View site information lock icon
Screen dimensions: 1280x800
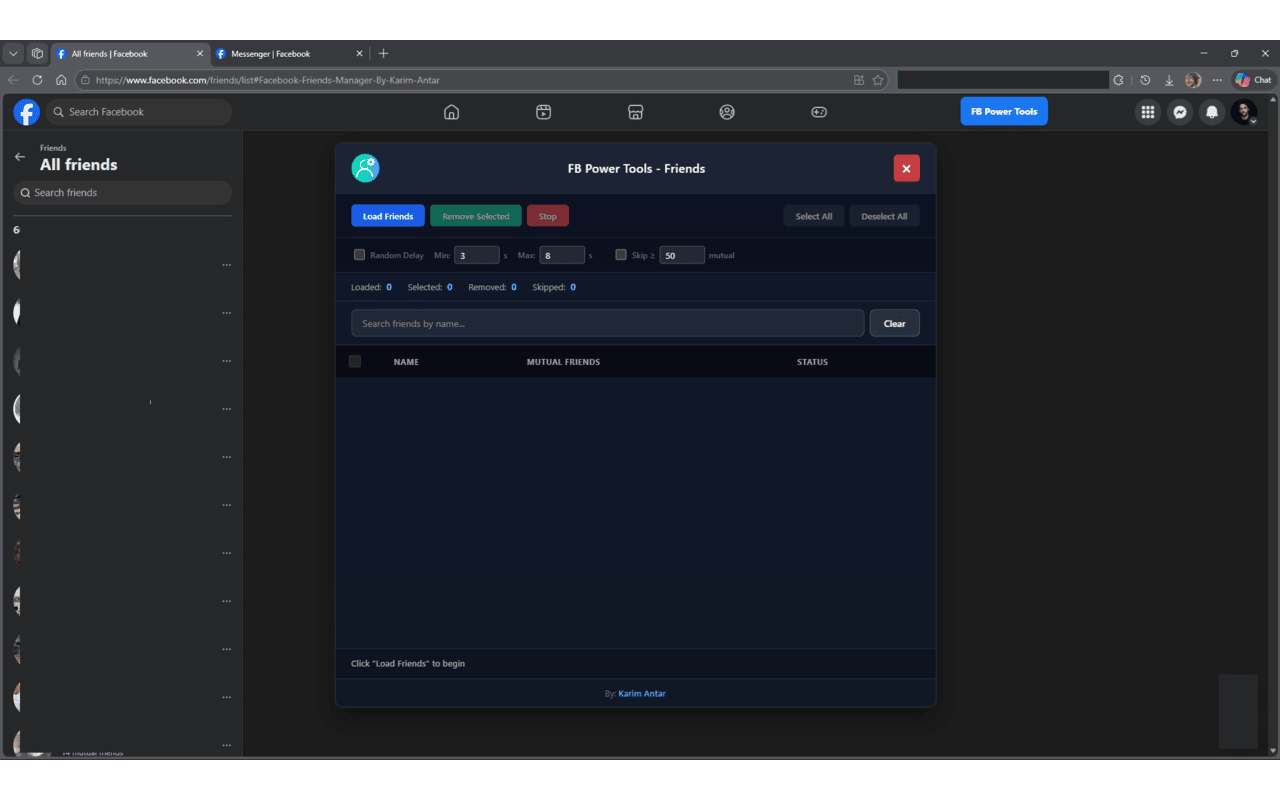[85, 80]
